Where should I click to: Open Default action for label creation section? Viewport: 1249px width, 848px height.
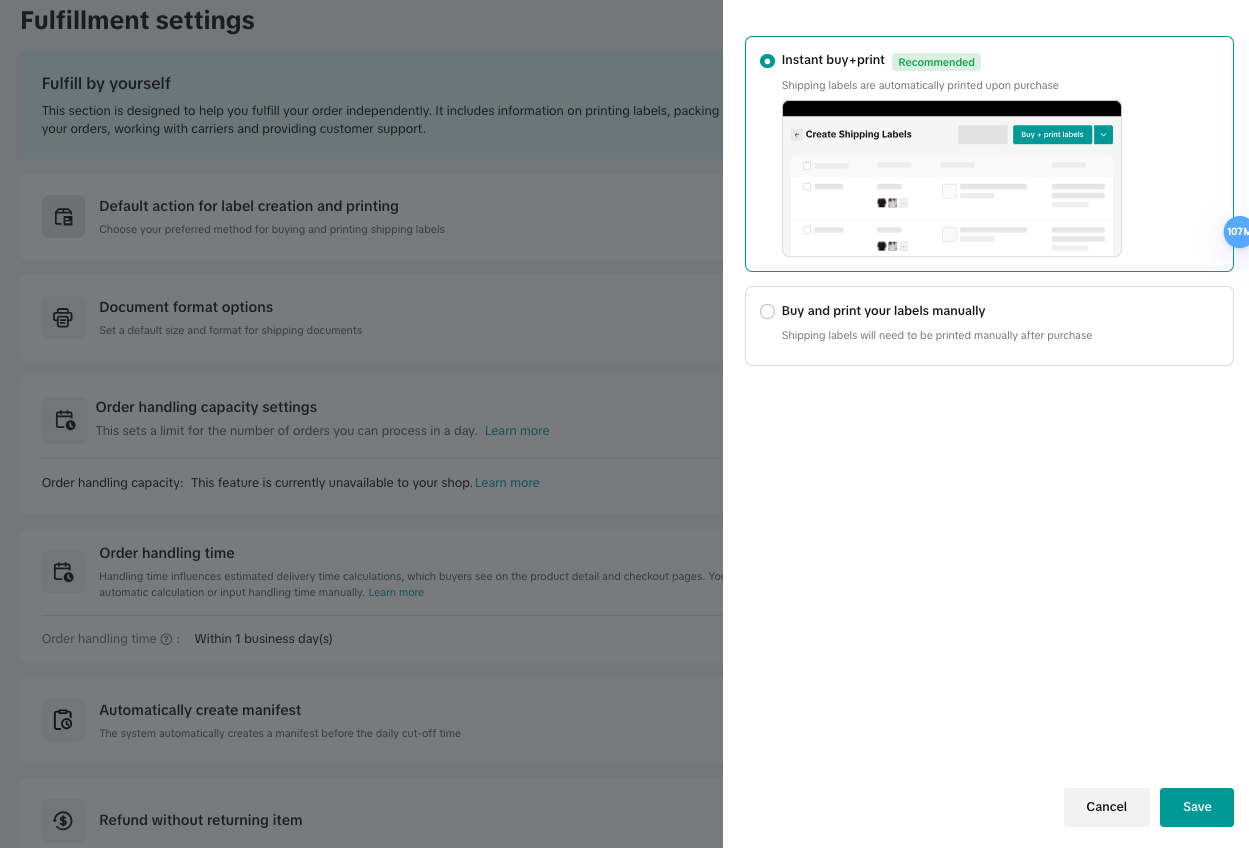(248, 206)
